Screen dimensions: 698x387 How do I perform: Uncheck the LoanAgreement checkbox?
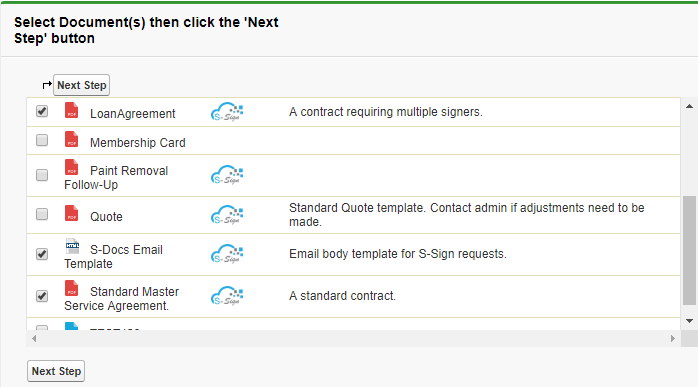(x=42, y=111)
